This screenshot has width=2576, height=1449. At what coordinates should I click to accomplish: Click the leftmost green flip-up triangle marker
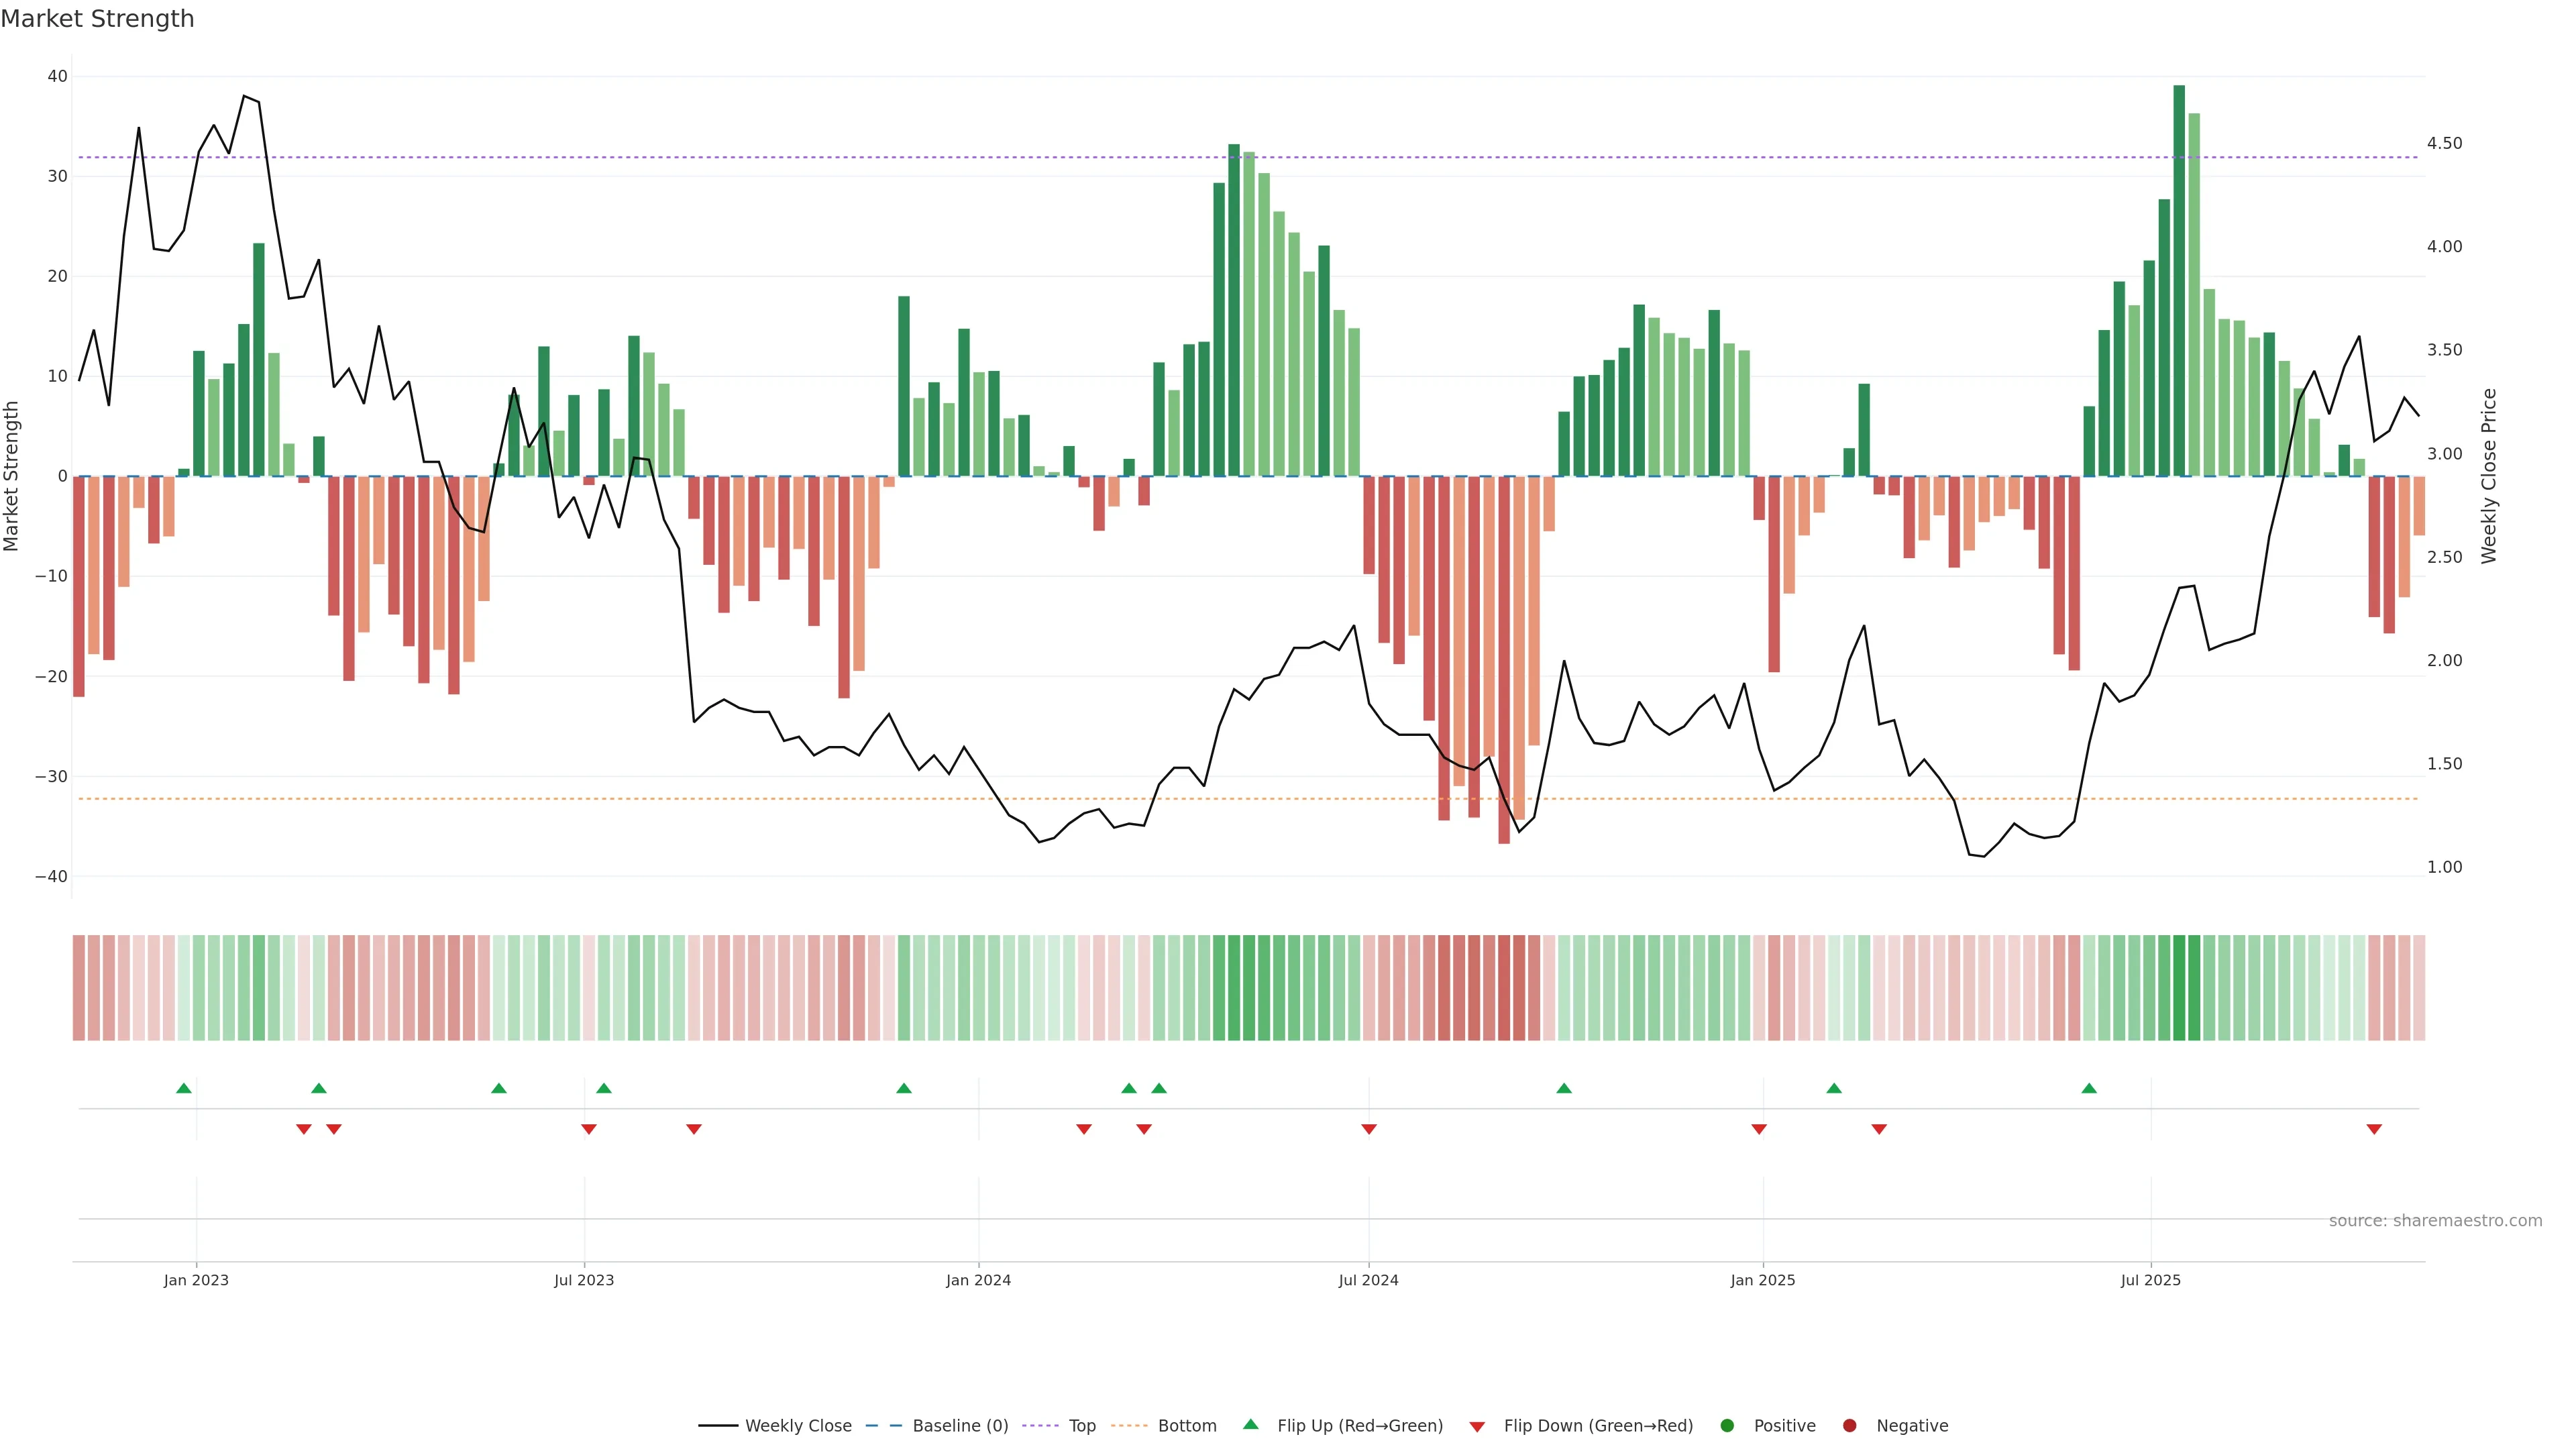coord(184,1088)
